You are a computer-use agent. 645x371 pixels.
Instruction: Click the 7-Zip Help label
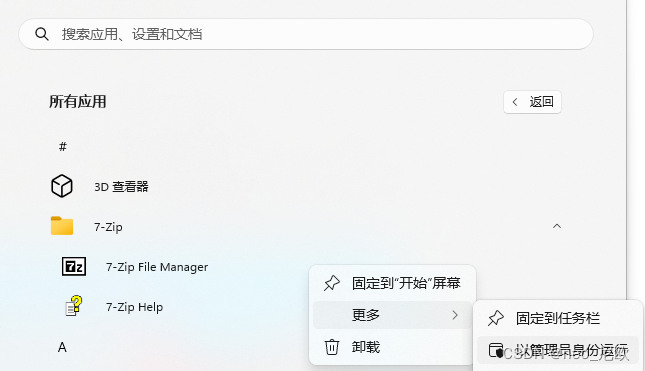[135, 307]
